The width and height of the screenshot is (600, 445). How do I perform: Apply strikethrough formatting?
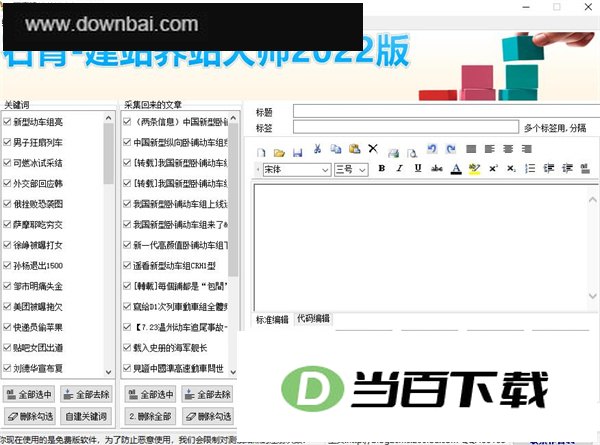click(437, 168)
